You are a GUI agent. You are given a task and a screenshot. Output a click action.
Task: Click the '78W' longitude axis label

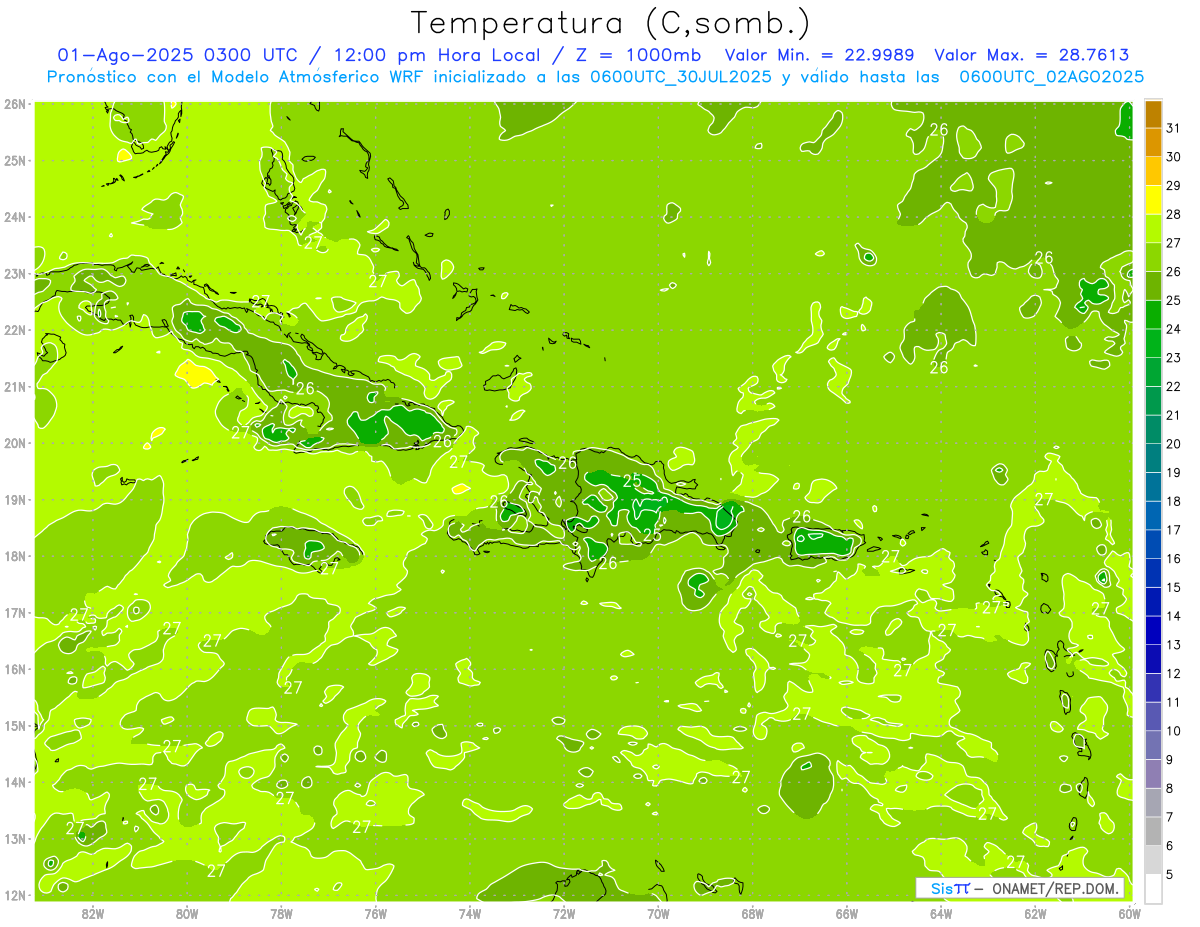[x=281, y=913]
